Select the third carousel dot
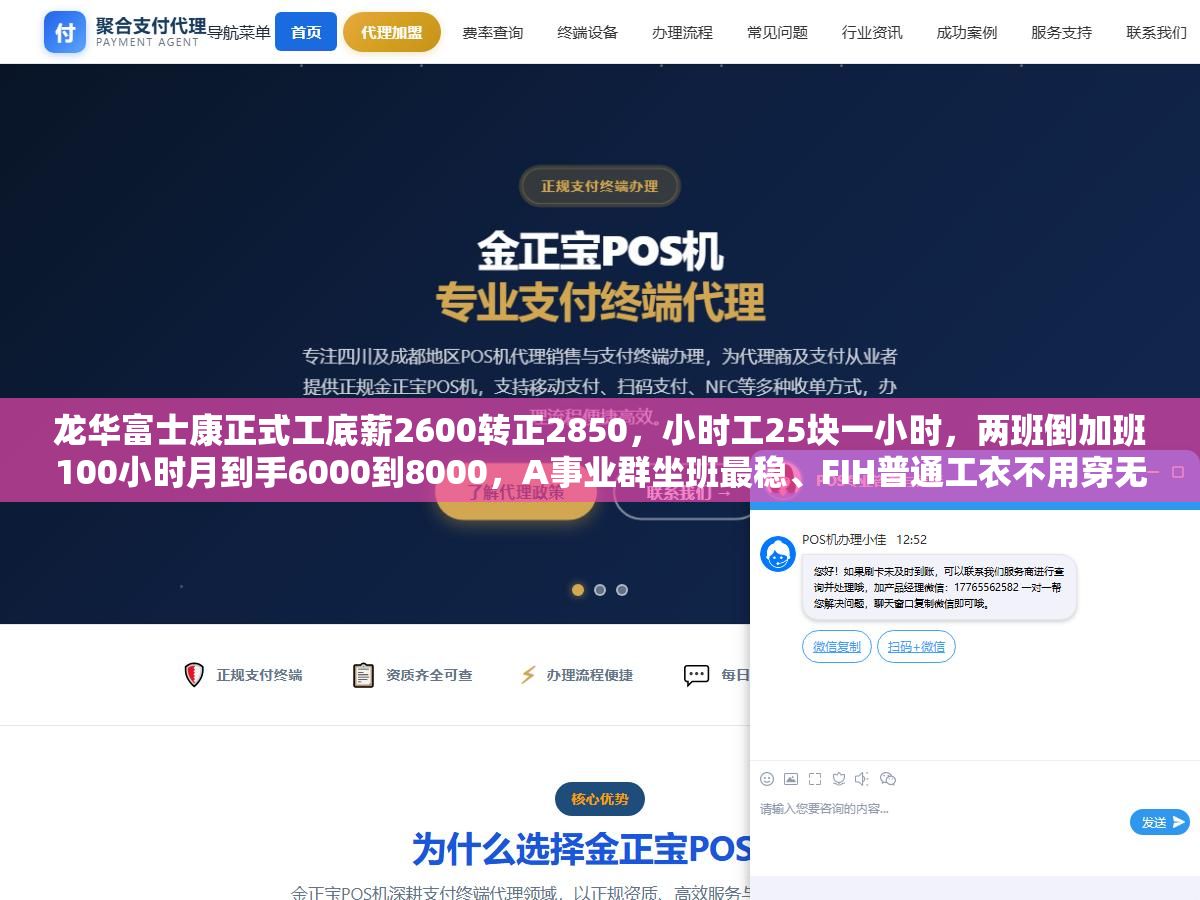The image size is (1200, 900). click(622, 590)
